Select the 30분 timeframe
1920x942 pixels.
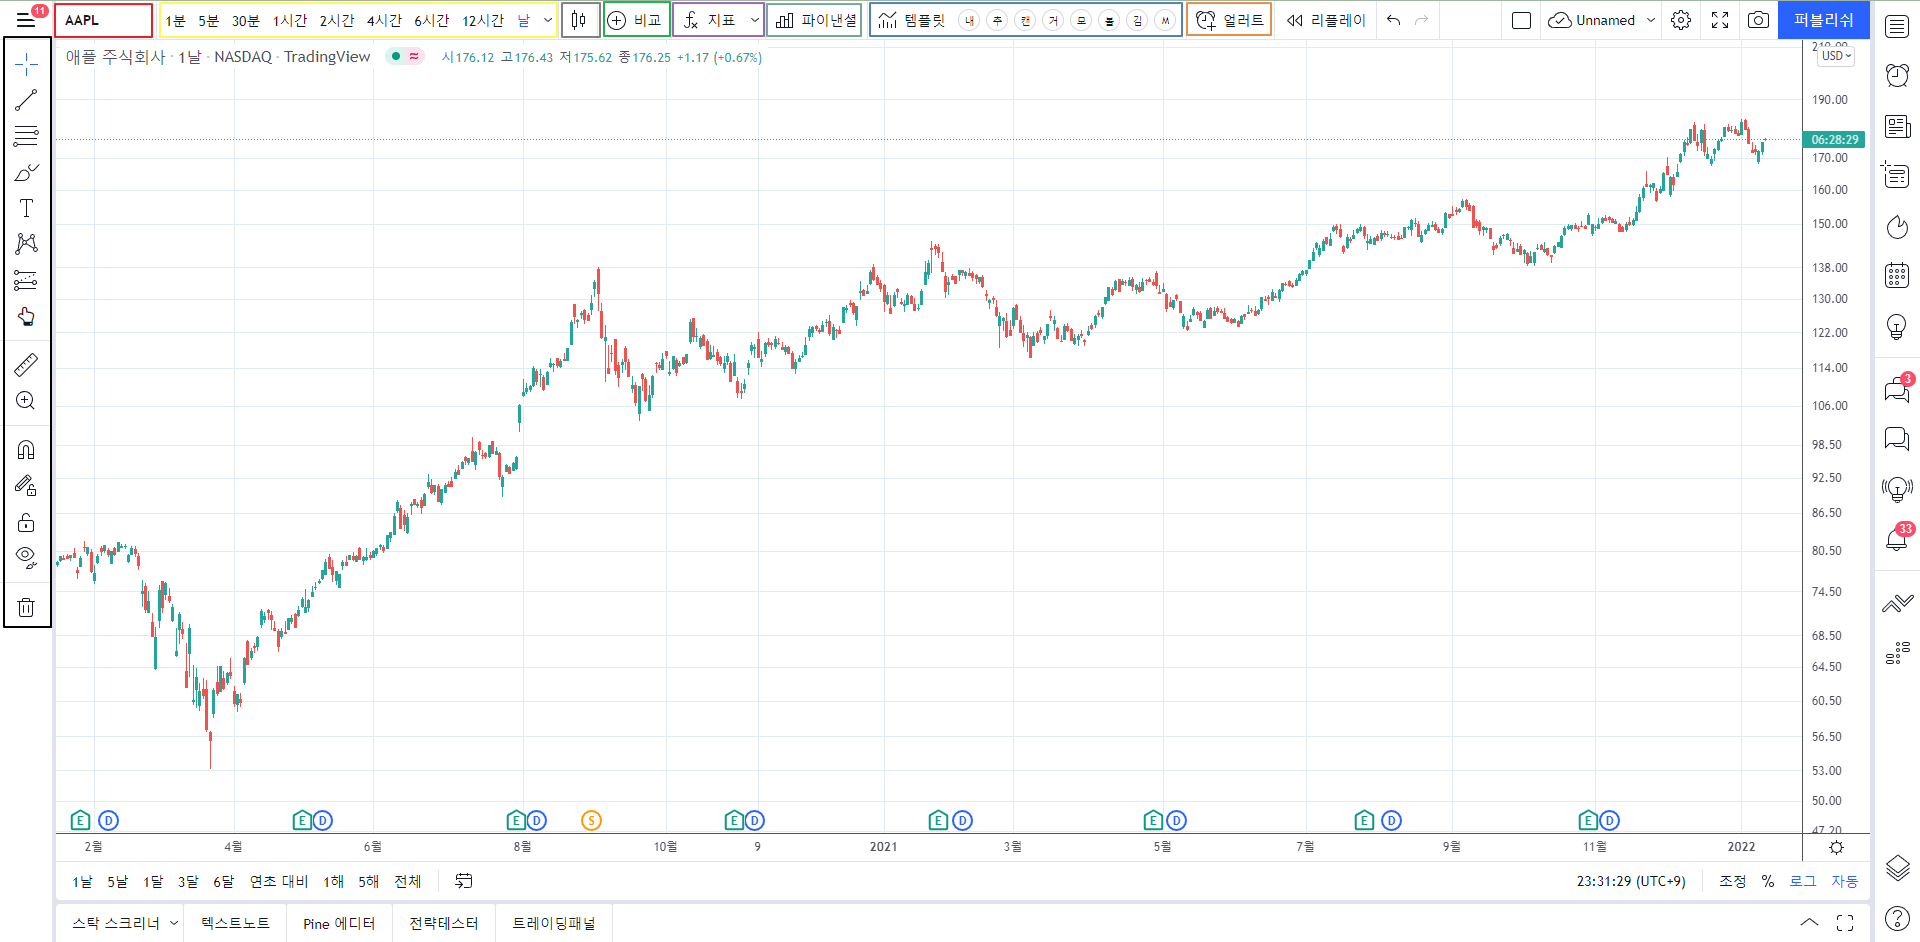(x=245, y=20)
